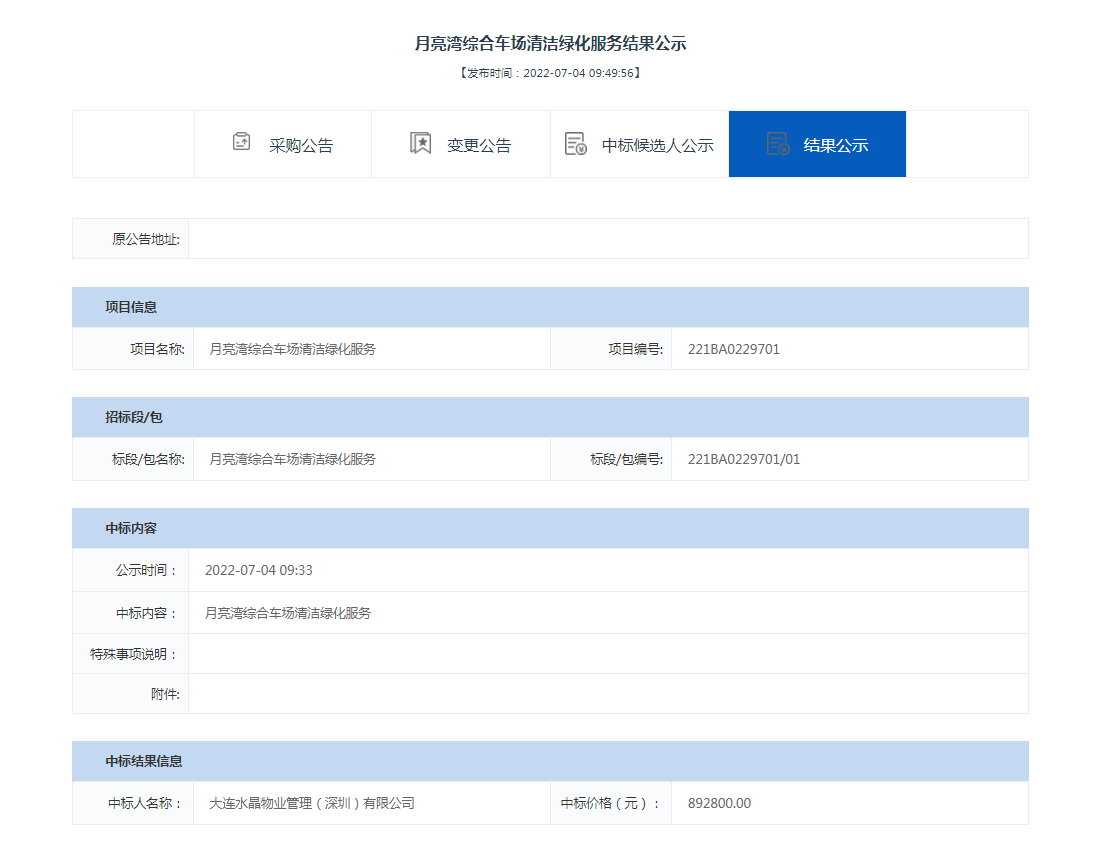Click the 中标候选人公示 document icon
This screenshot has width=1101, height=852.
coord(576,143)
